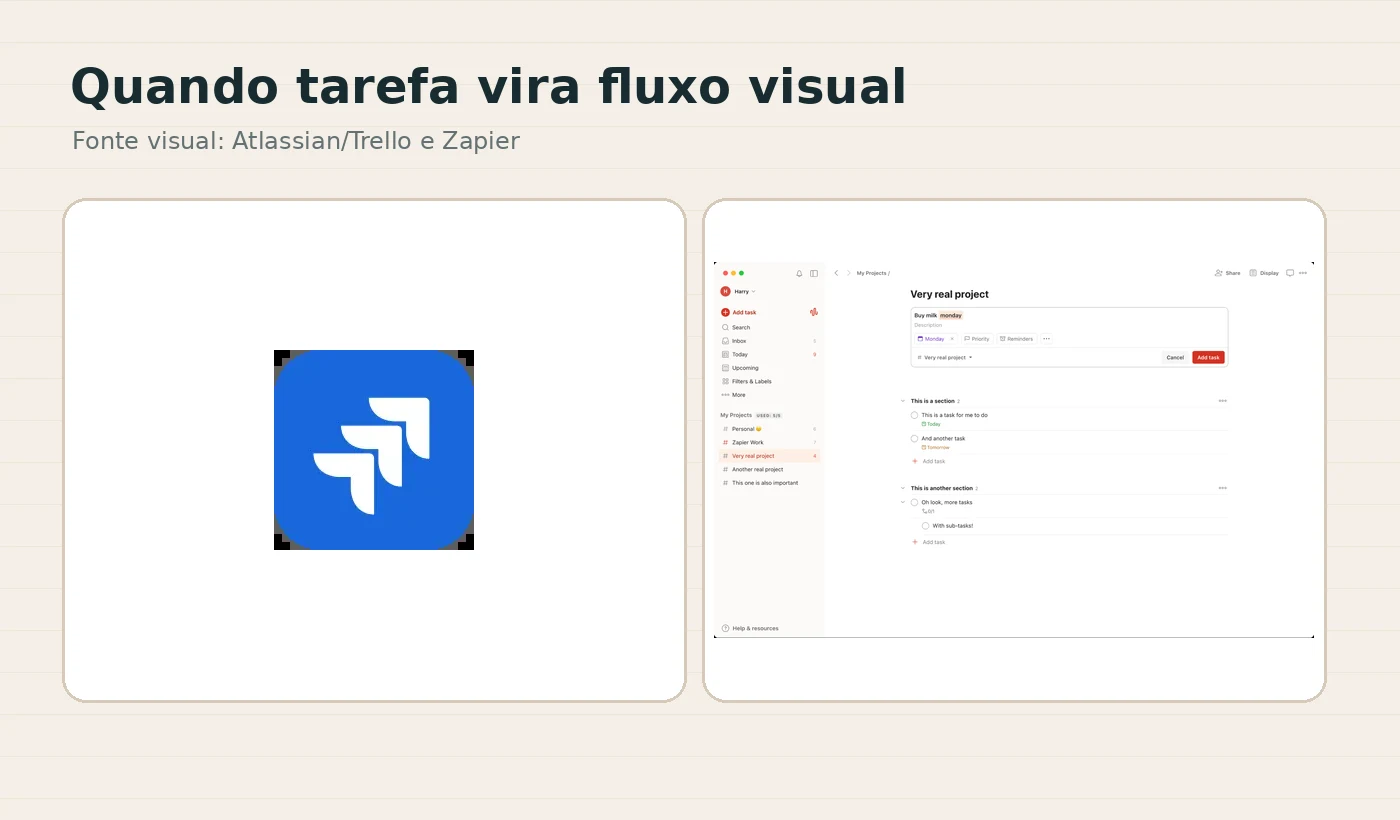Image resolution: width=1400 pixels, height=820 pixels.
Task: Toggle the sidebar panel icon
Action: tap(814, 273)
